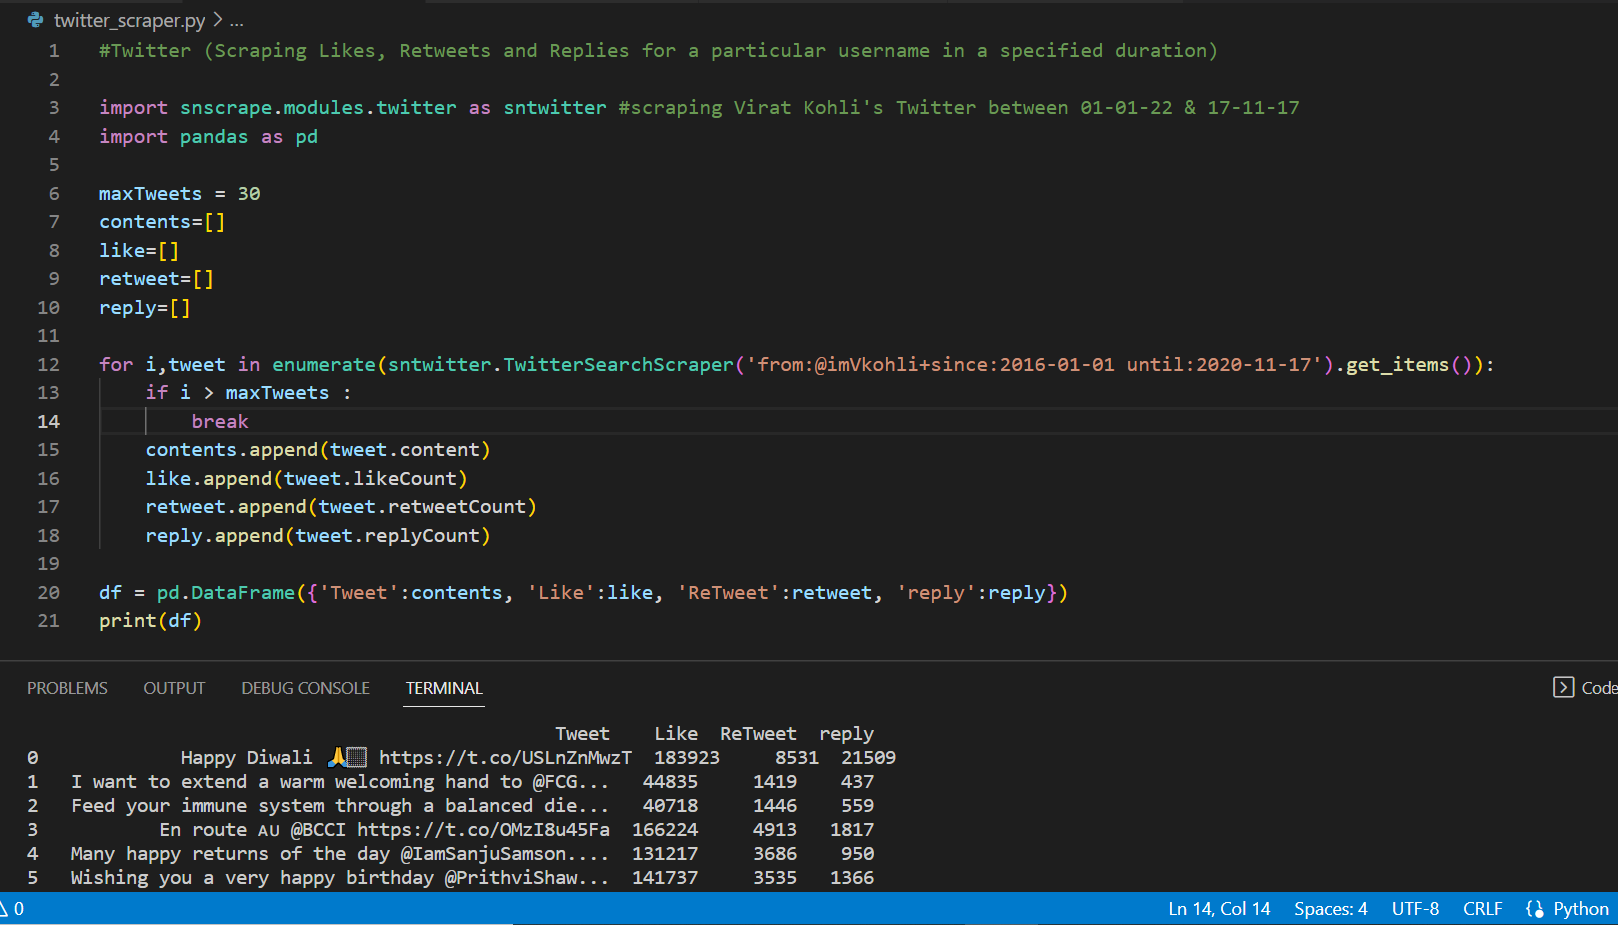Change indentation via Spaces: 4

click(x=1330, y=909)
